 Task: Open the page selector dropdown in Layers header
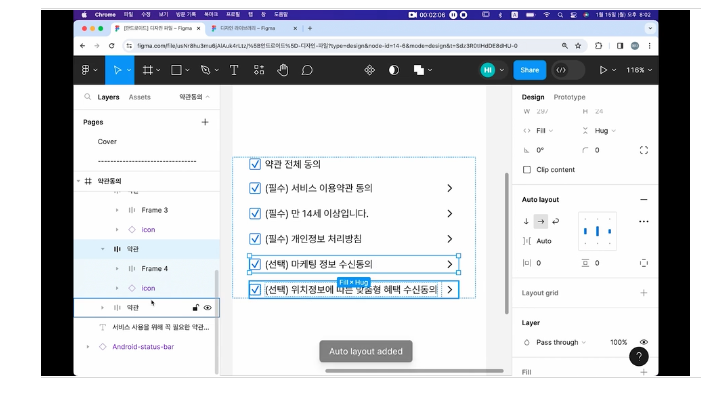coord(194,97)
